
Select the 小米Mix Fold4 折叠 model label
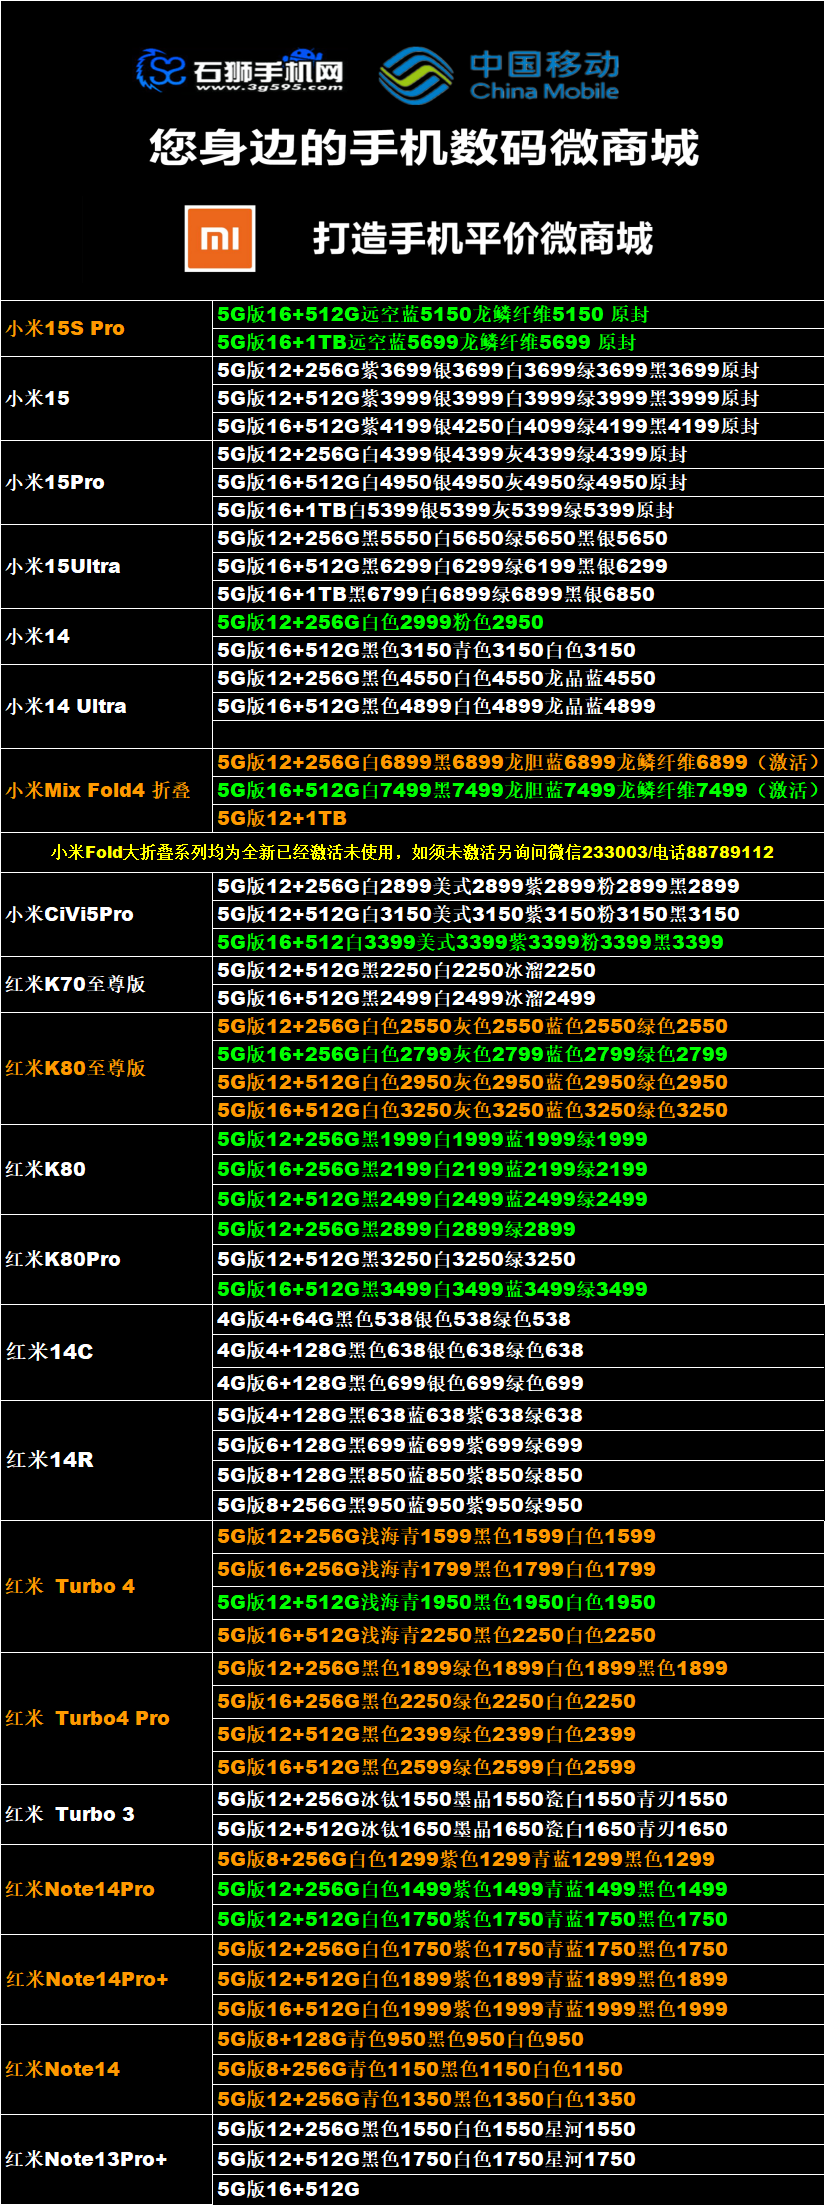tap(97, 790)
